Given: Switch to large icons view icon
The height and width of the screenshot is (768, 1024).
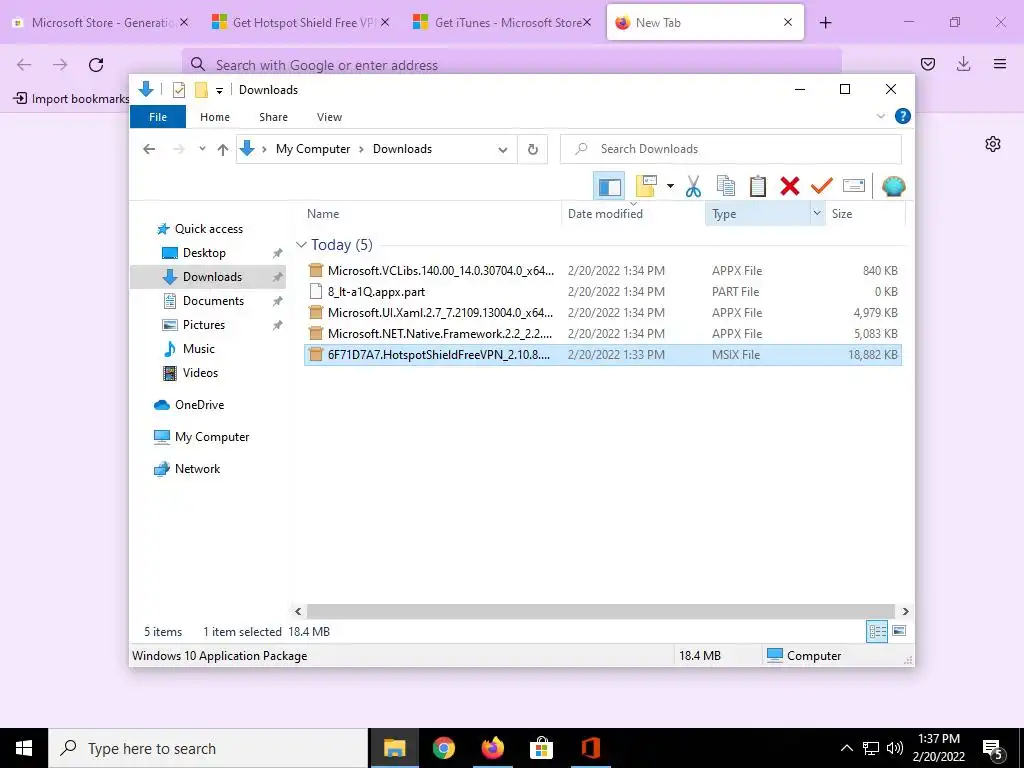Looking at the screenshot, I should pyautogui.click(x=899, y=631).
